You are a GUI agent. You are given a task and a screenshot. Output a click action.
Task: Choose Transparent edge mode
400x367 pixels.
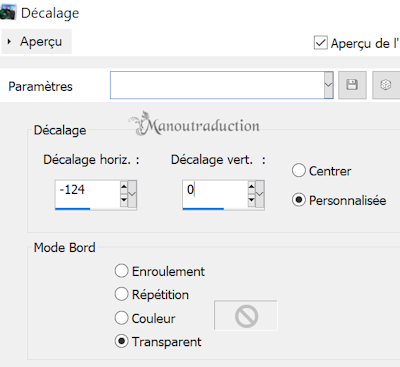point(121,341)
